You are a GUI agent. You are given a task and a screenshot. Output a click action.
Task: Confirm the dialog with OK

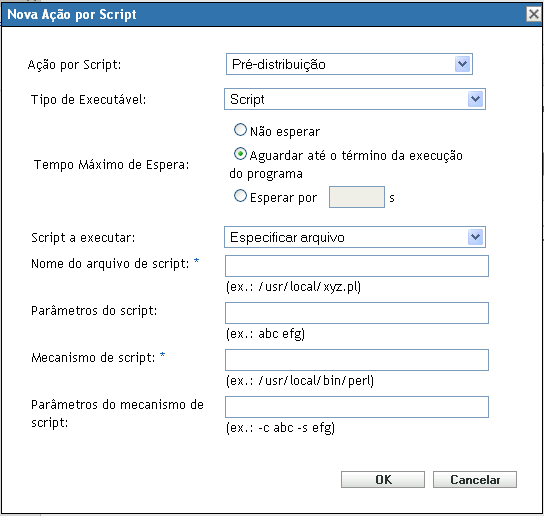[x=383, y=480]
